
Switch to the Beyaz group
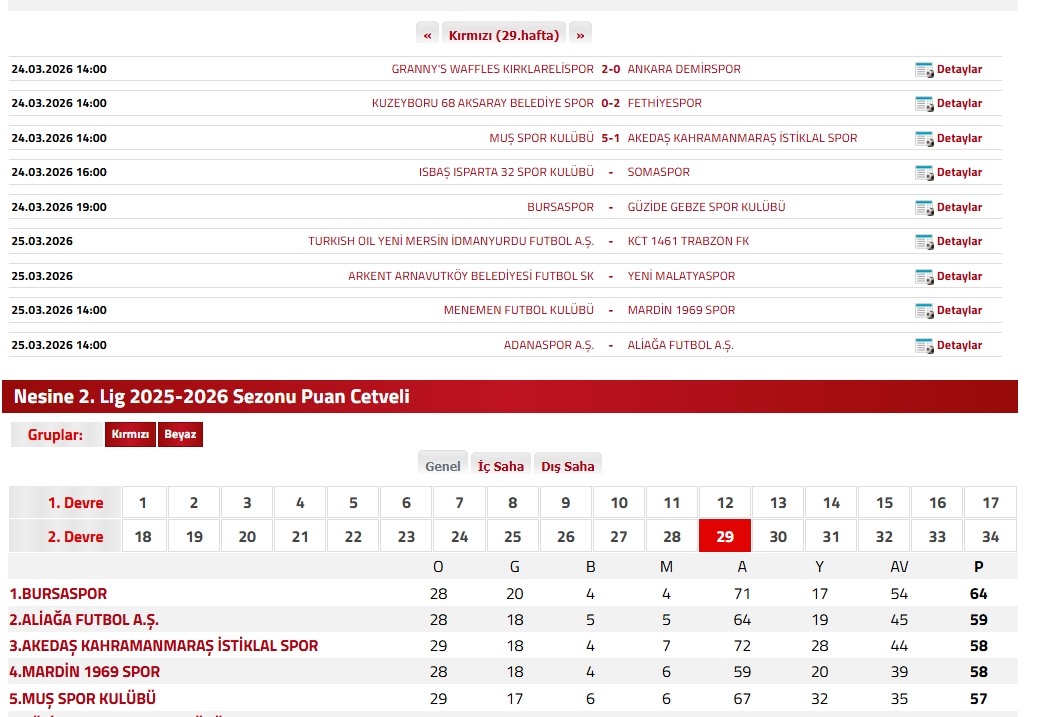[181, 435]
